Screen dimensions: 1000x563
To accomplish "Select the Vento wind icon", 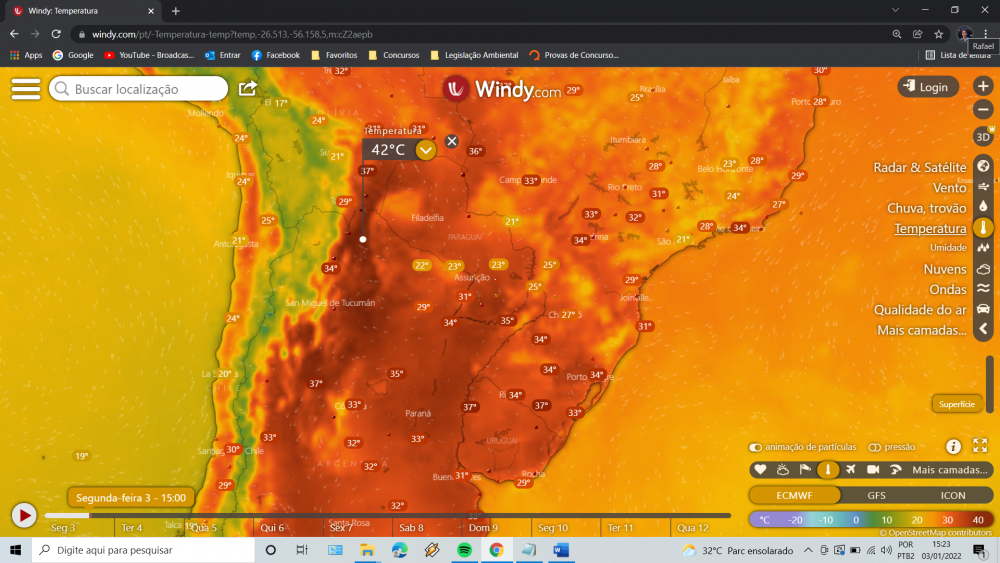I will (983, 187).
